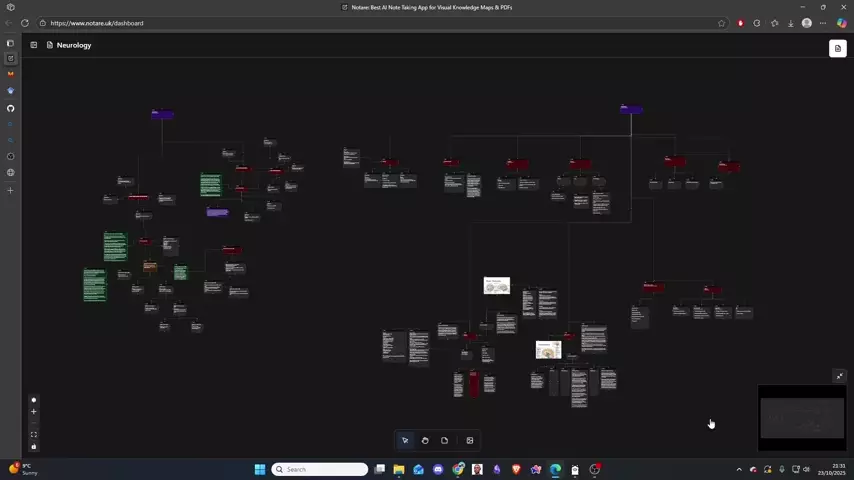This screenshot has width=854, height=480.
Task: Show hidden system tray icons chevron
Action: (739, 469)
